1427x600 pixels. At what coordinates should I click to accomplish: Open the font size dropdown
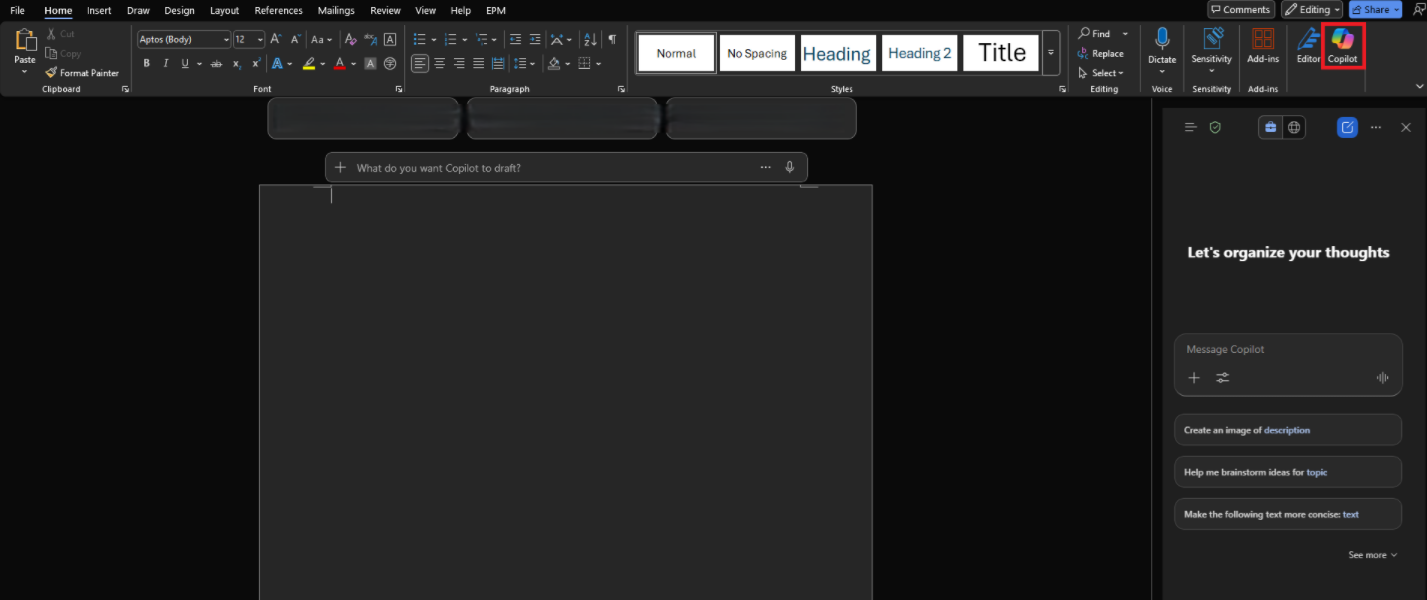point(260,39)
